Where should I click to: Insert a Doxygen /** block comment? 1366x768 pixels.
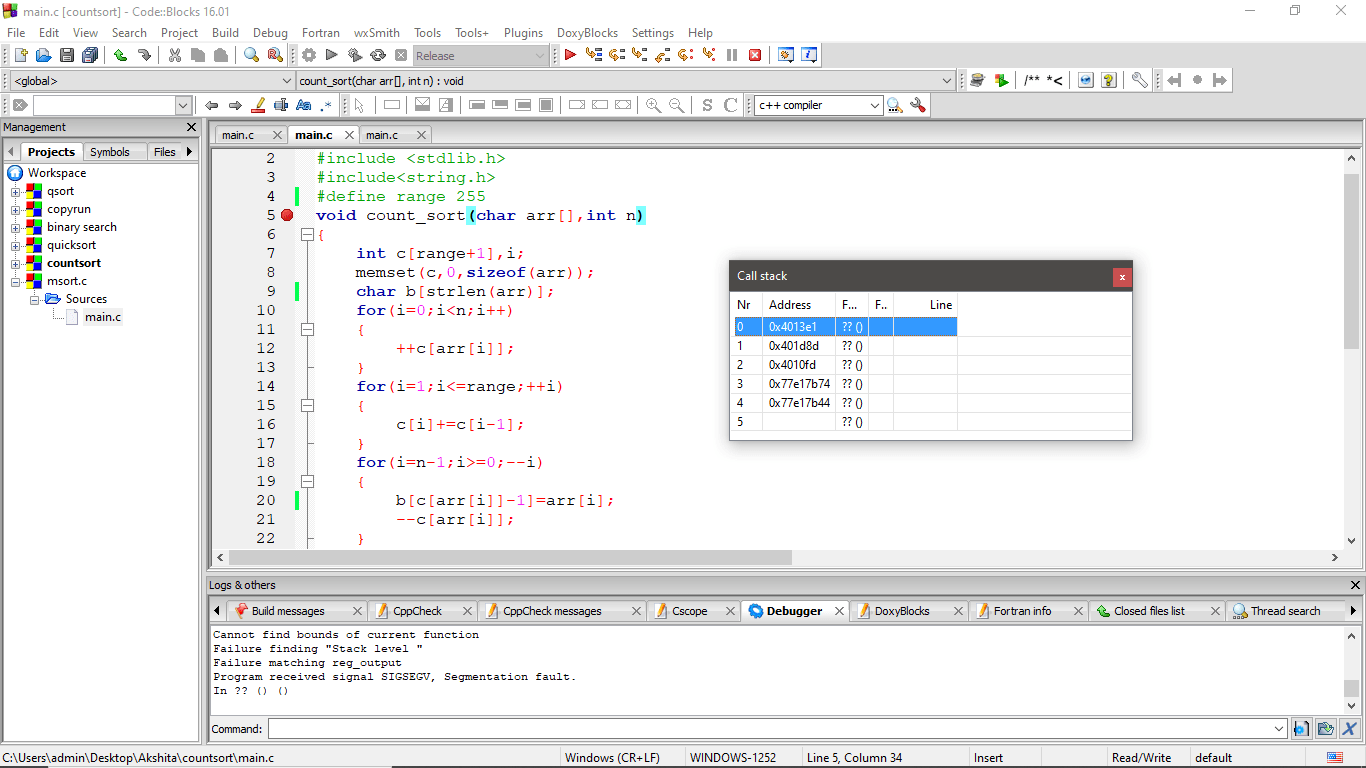(1031, 81)
